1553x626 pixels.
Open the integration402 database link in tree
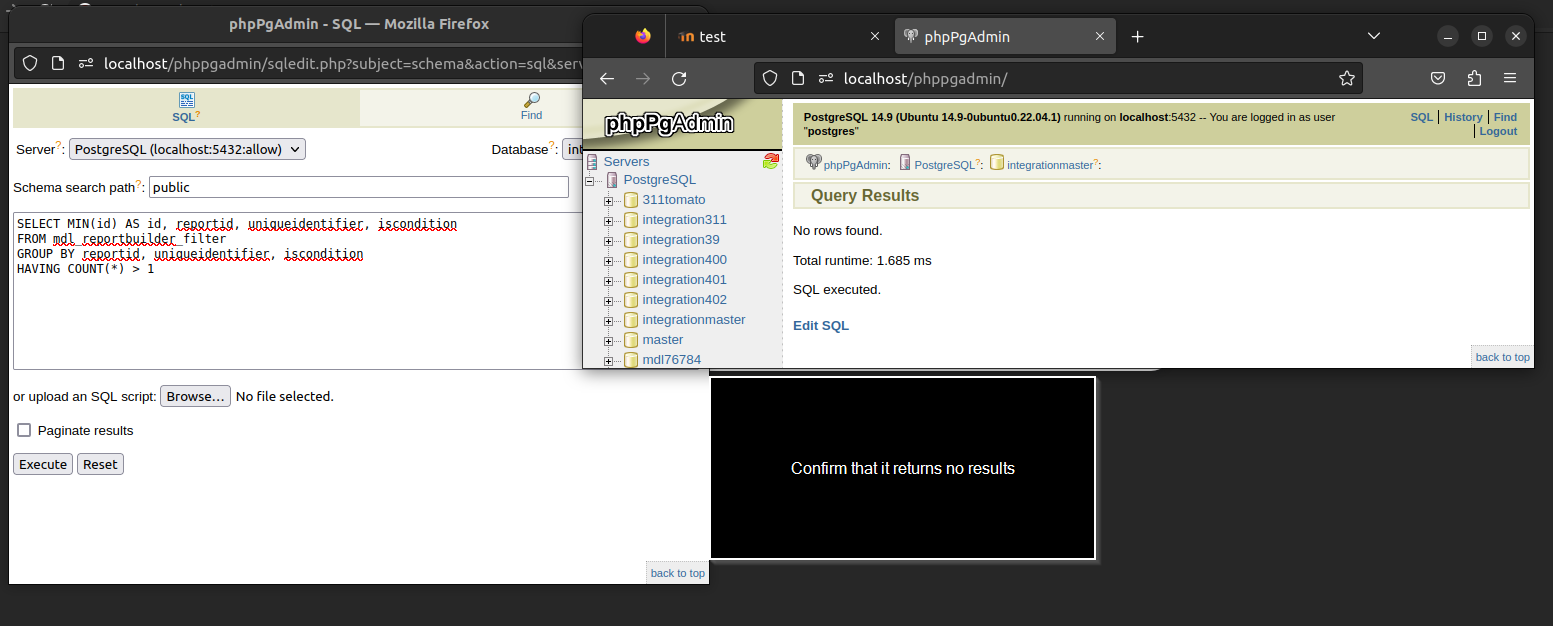tap(684, 300)
